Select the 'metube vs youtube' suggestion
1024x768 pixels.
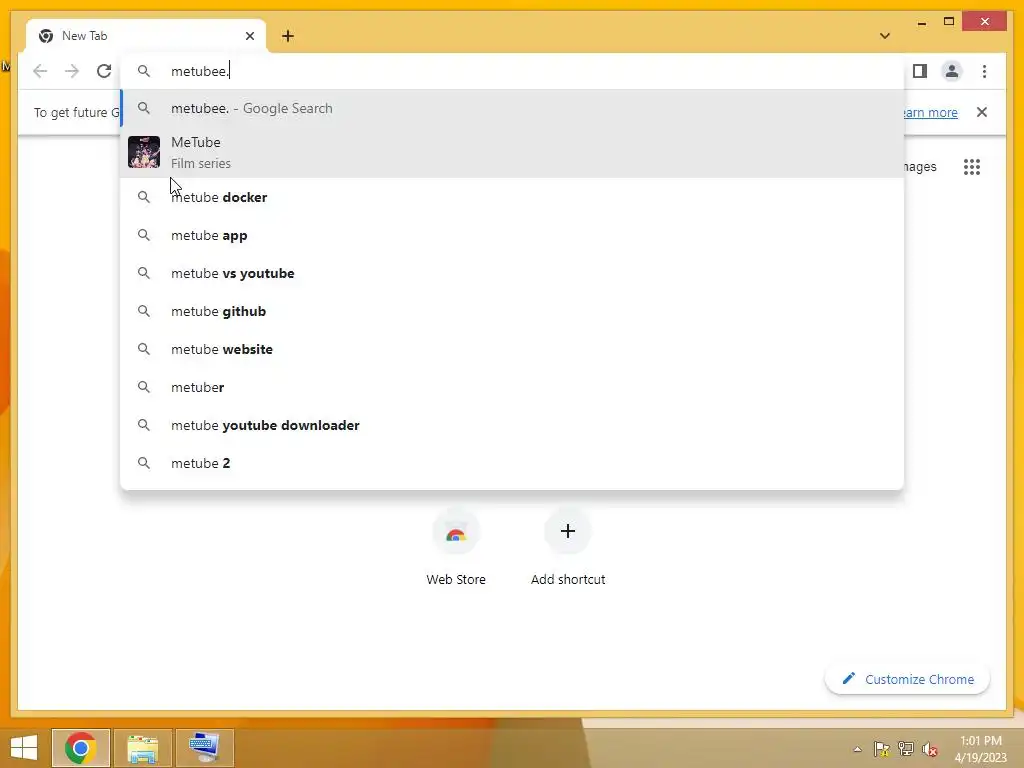tap(512, 273)
